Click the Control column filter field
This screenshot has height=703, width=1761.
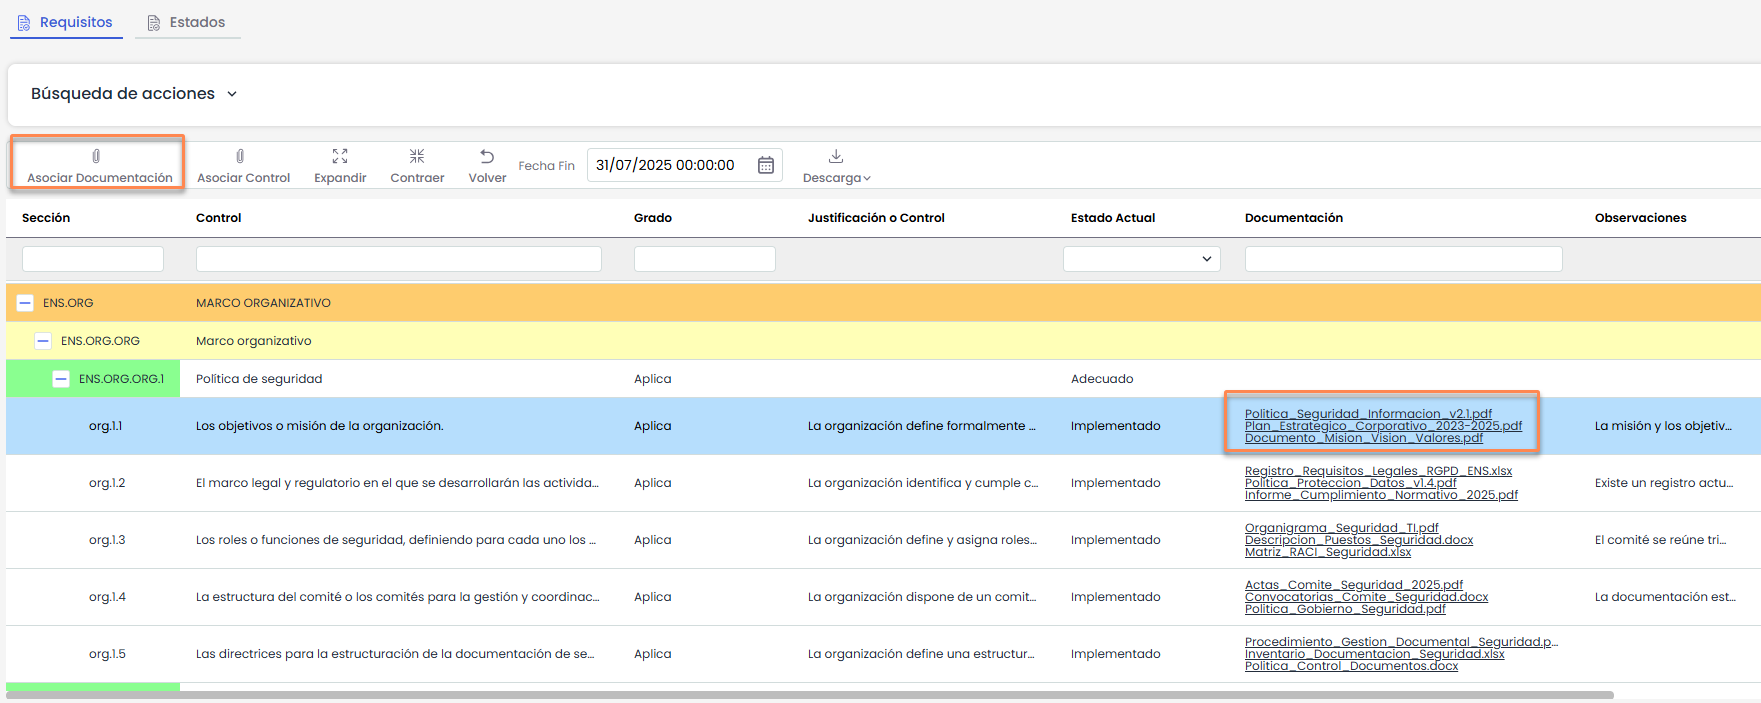398,259
